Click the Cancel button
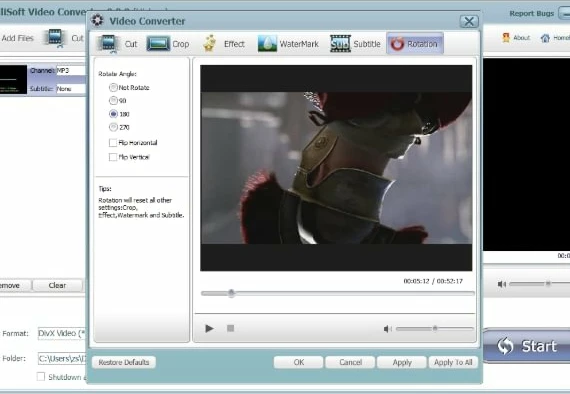 click(x=350, y=362)
